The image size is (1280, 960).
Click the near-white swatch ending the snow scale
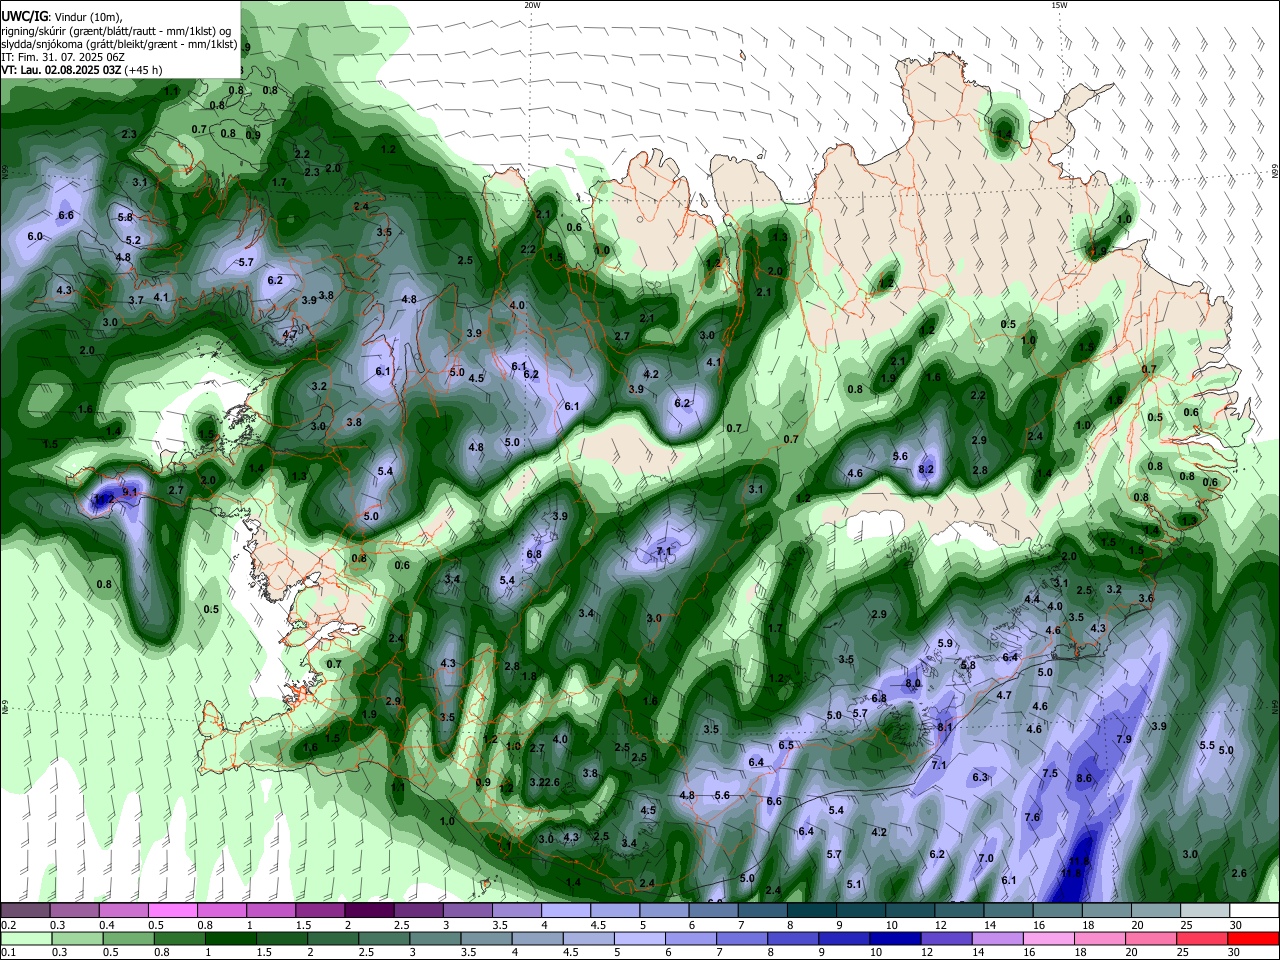[1254, 911]
